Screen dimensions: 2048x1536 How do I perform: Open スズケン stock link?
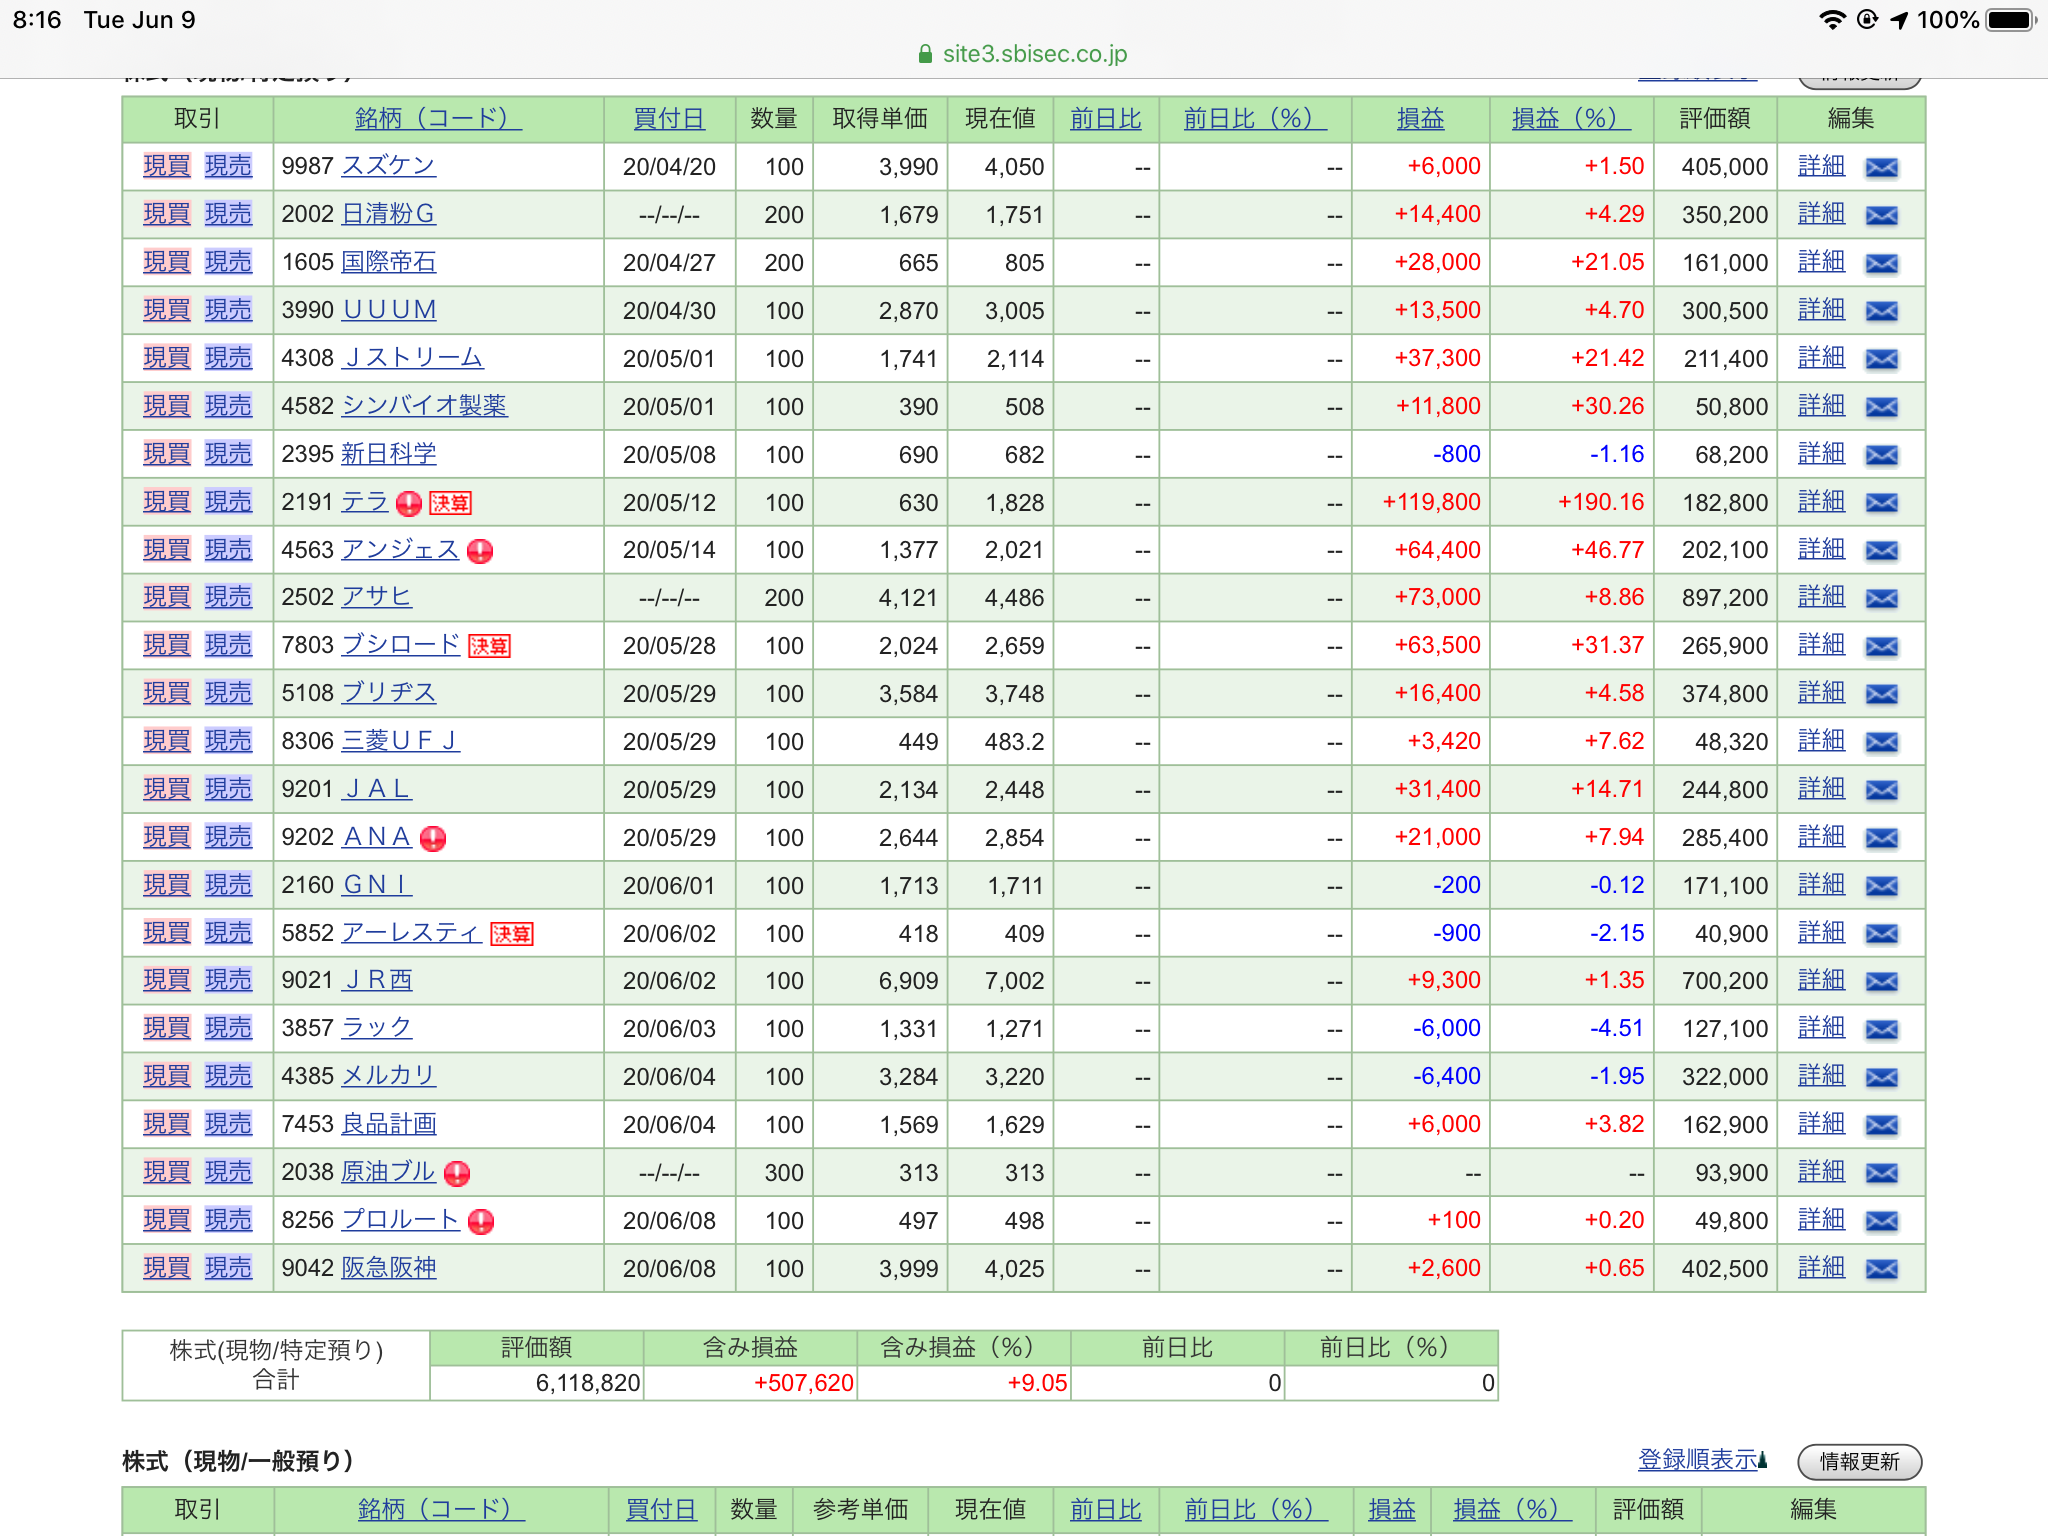point(388,166)
